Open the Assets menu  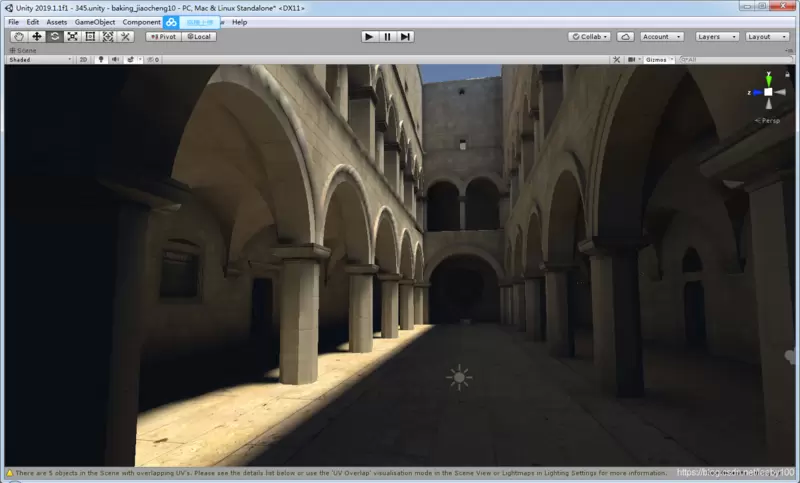click(x=57, y=22)
